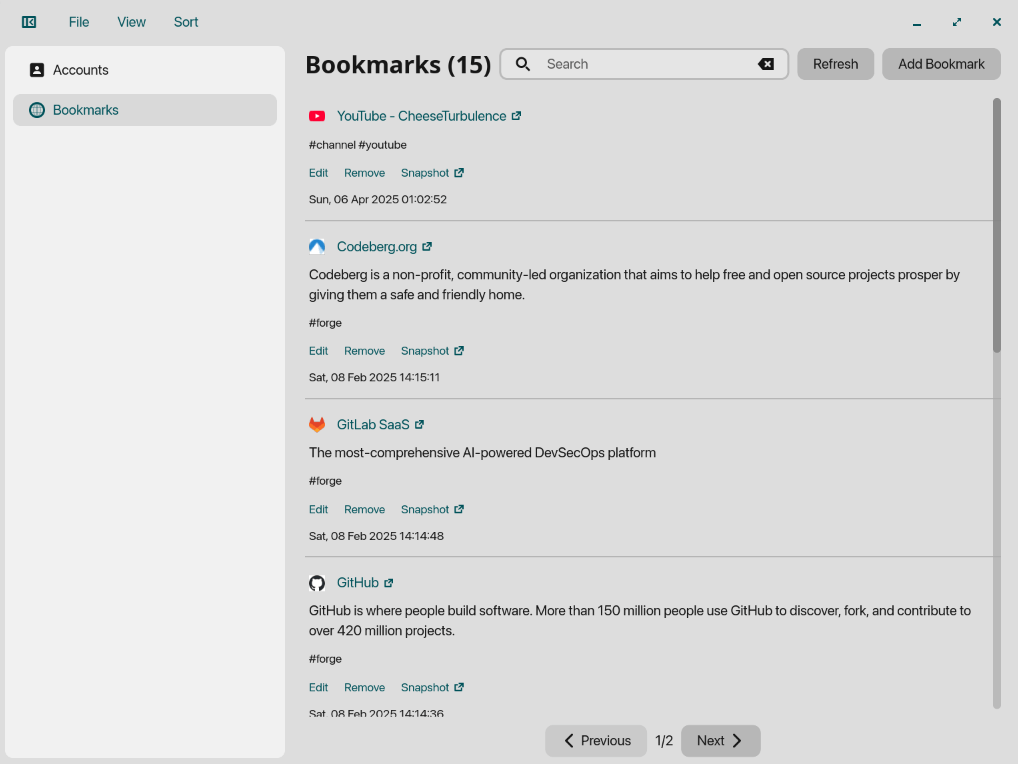Click the Codeberg non-profit description text
The width and height of the screenshot is (1018, 764).
pyautogui.click(x=634, y=284)
